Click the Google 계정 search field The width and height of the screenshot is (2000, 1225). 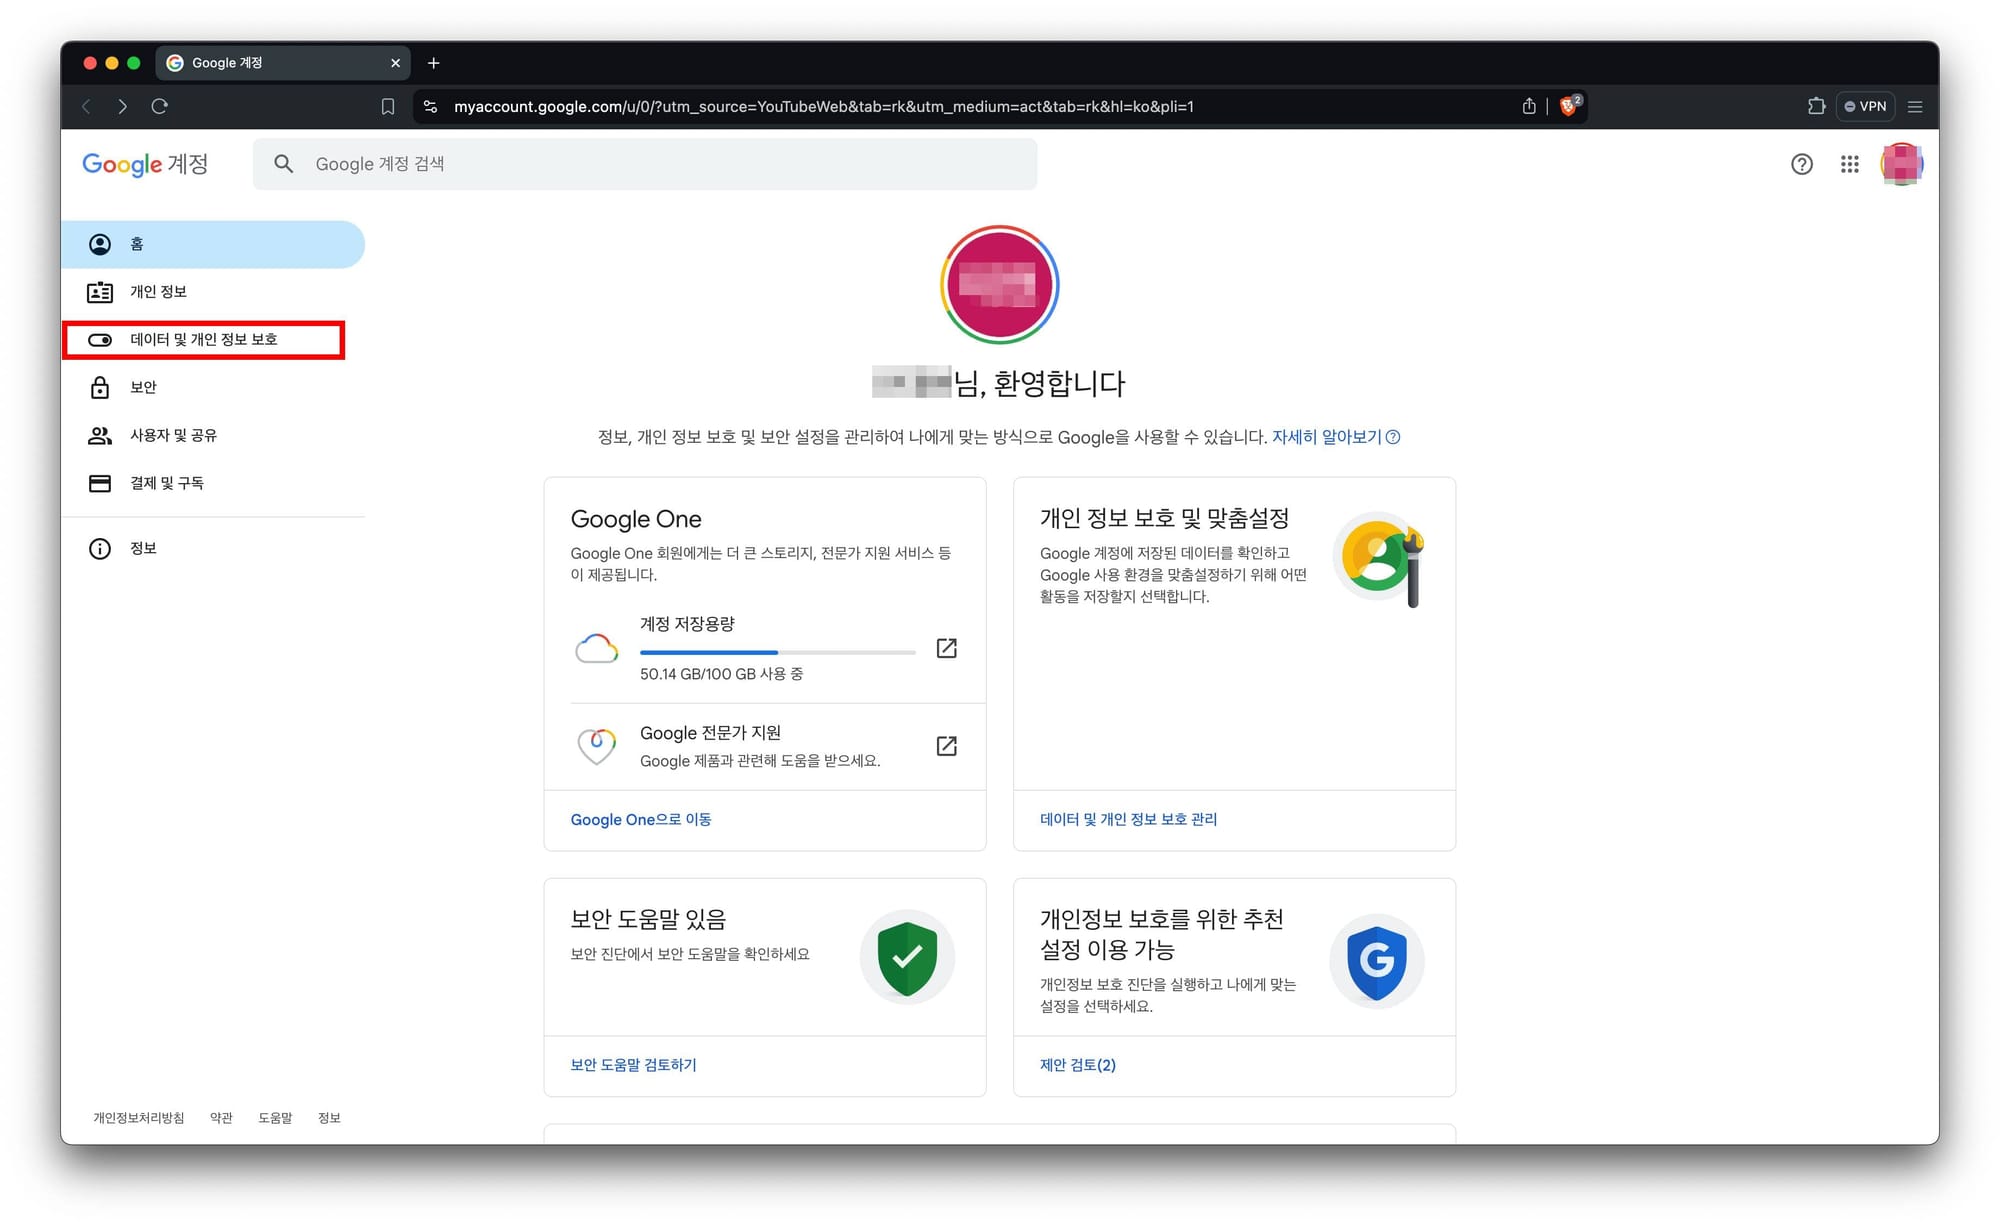[645, 164]
